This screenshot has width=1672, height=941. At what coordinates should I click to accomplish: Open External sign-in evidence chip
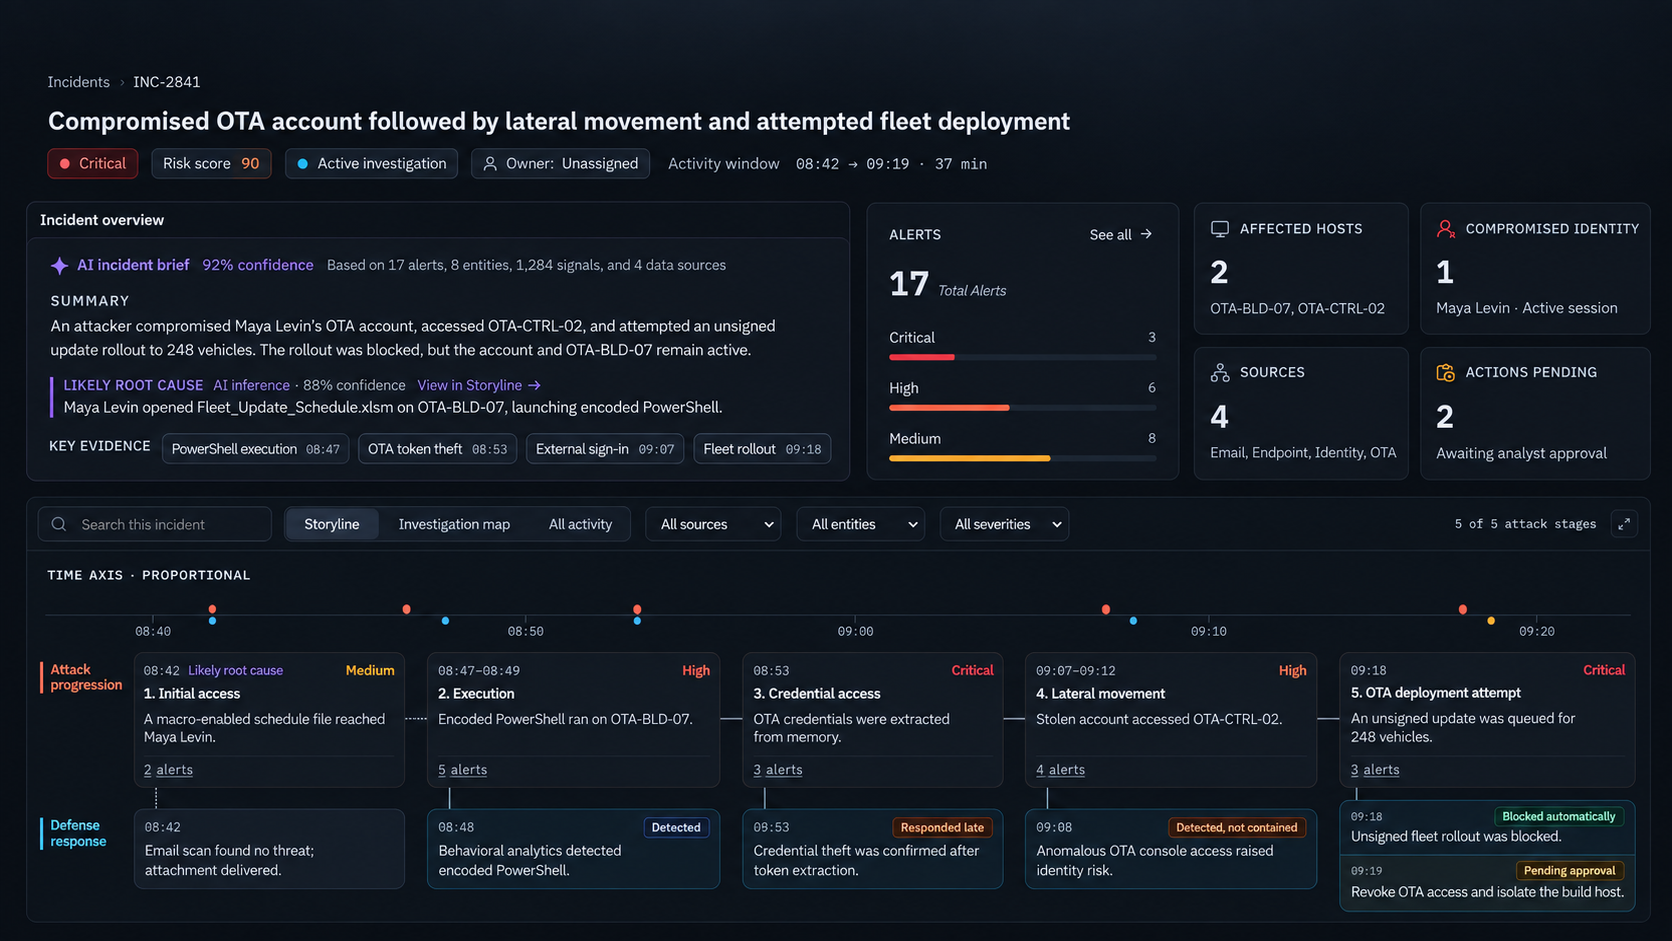pos(605,449)
